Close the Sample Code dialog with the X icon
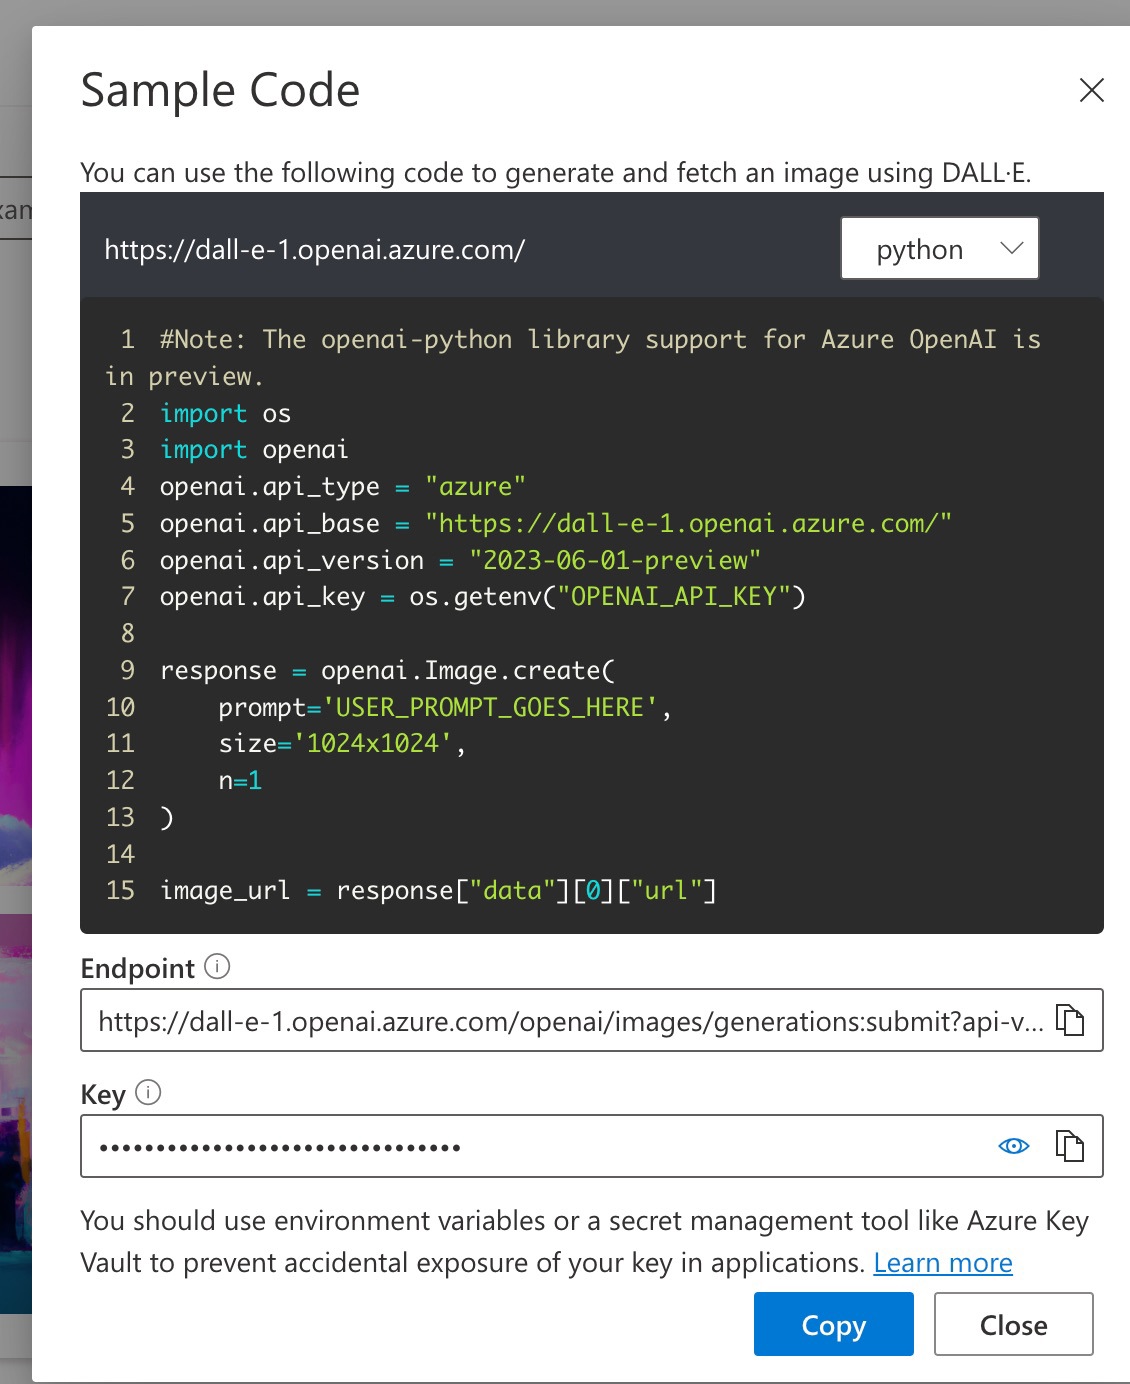This screenshot has height=1384, width=1130. coord(1092,90)
